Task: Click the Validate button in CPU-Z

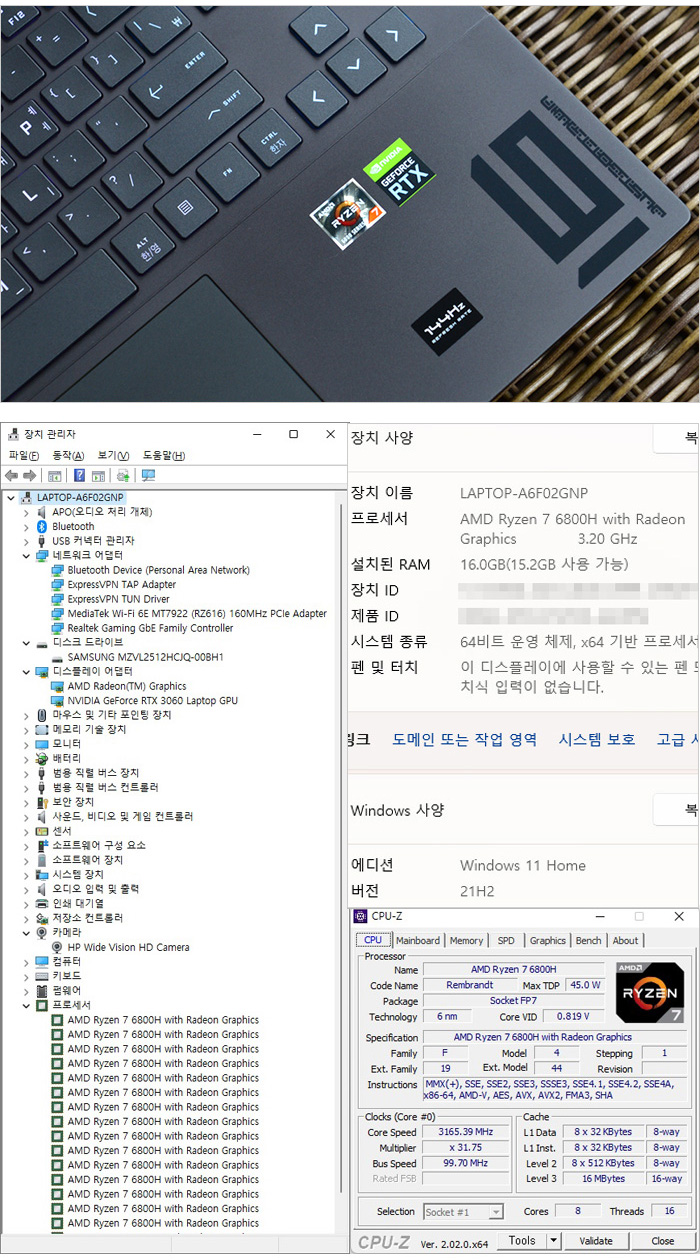Action: coord(596,1241)
